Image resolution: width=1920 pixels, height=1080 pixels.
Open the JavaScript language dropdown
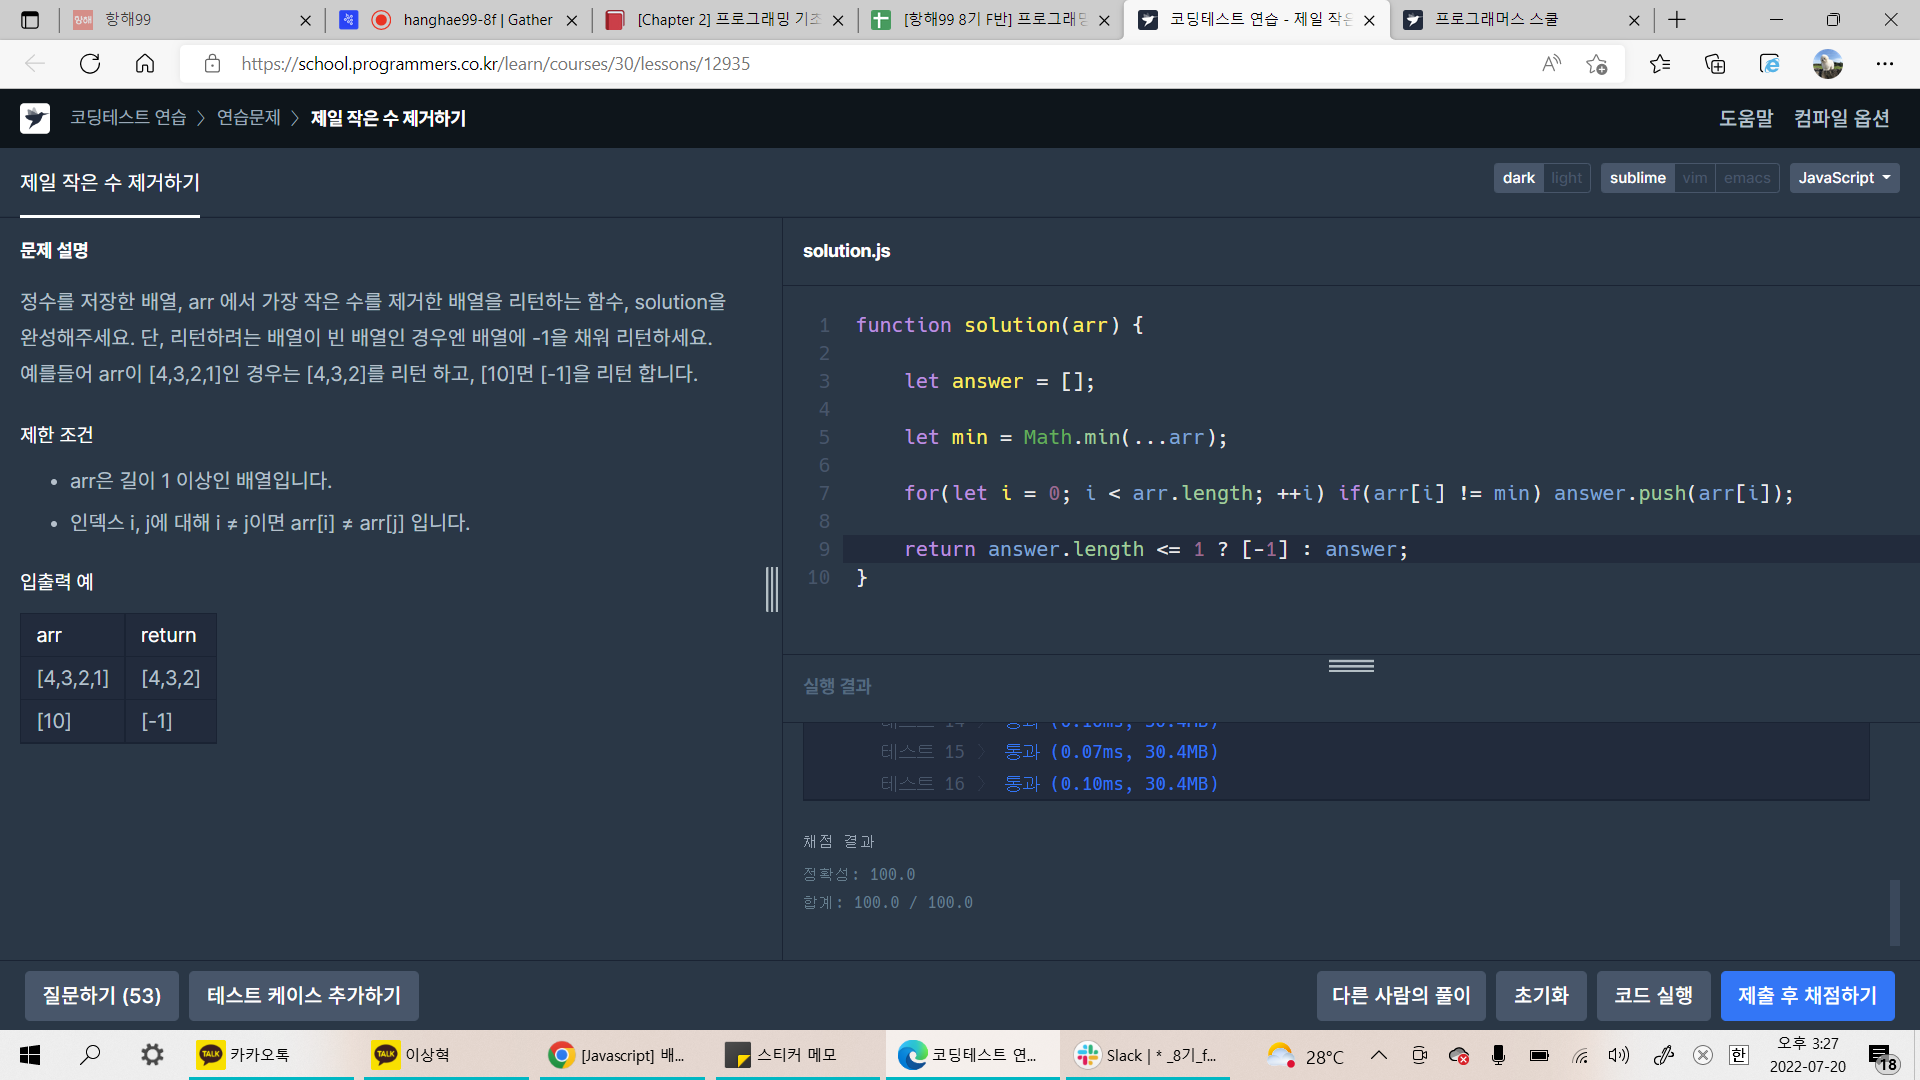tap(1843, 178)
